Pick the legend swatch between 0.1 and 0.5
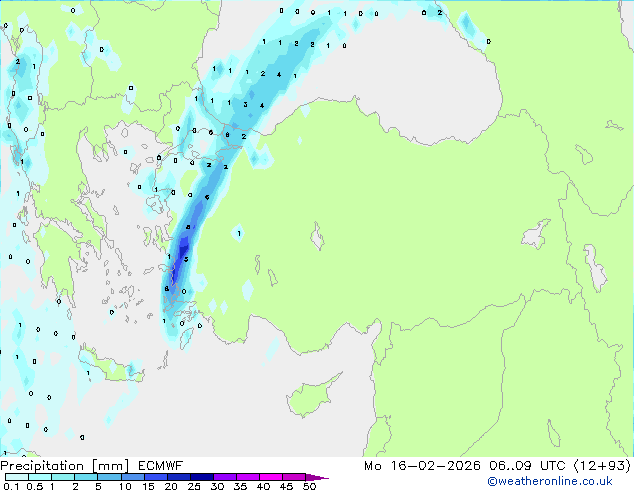The width and height of the screenshot is (634, 490). pos(17,477)
